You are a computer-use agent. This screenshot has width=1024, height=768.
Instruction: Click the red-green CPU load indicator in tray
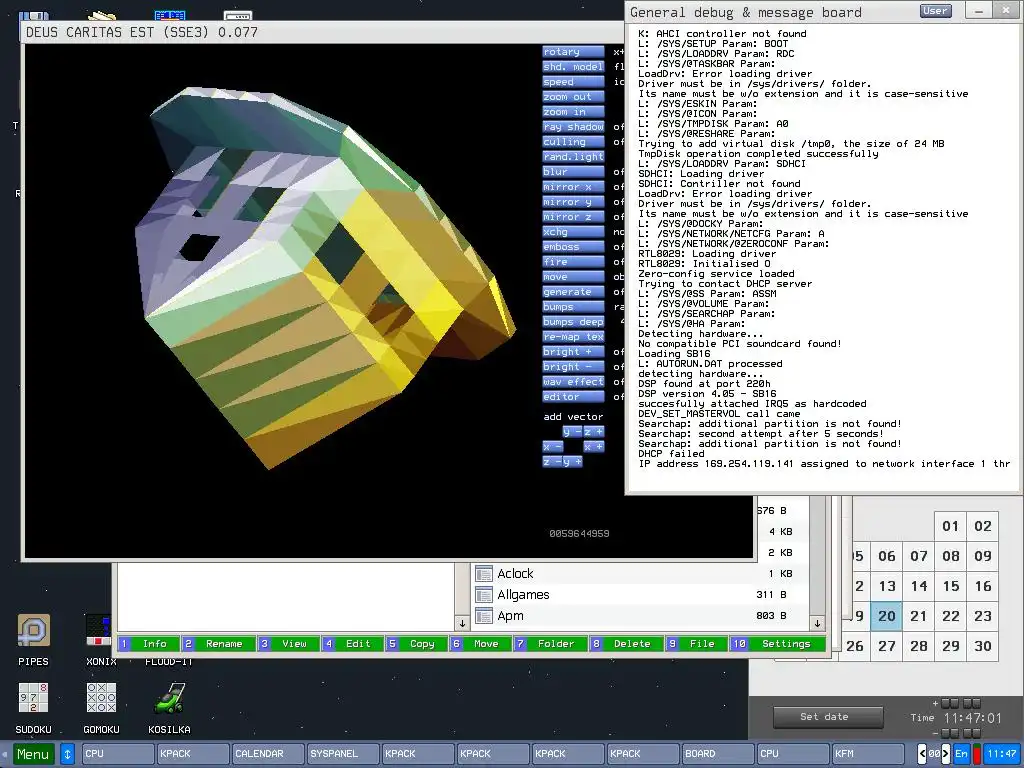coord(976,754)
